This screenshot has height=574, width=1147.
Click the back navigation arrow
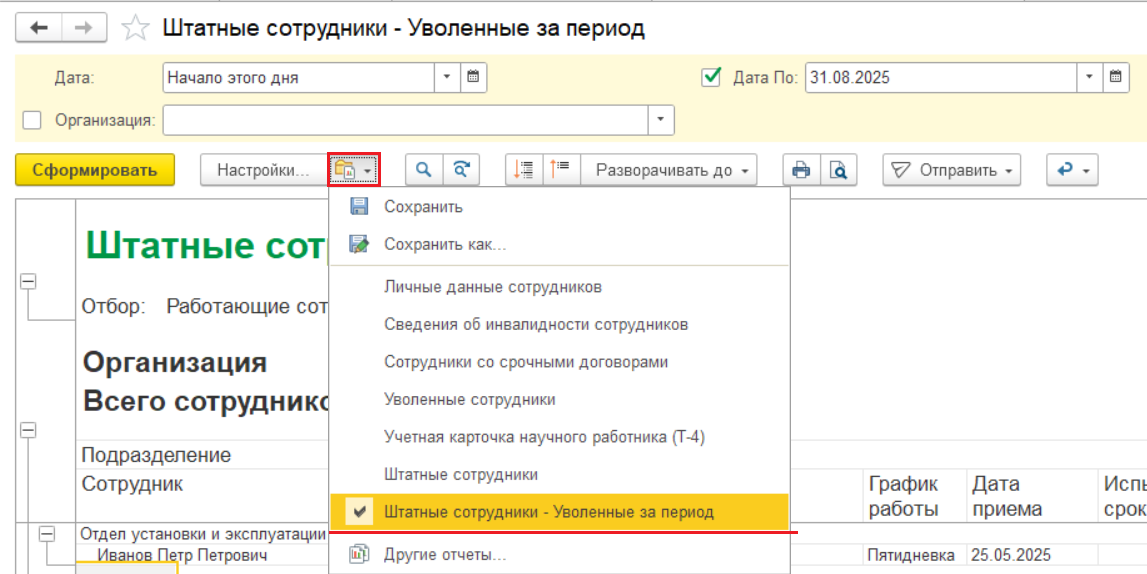(39, 28)
